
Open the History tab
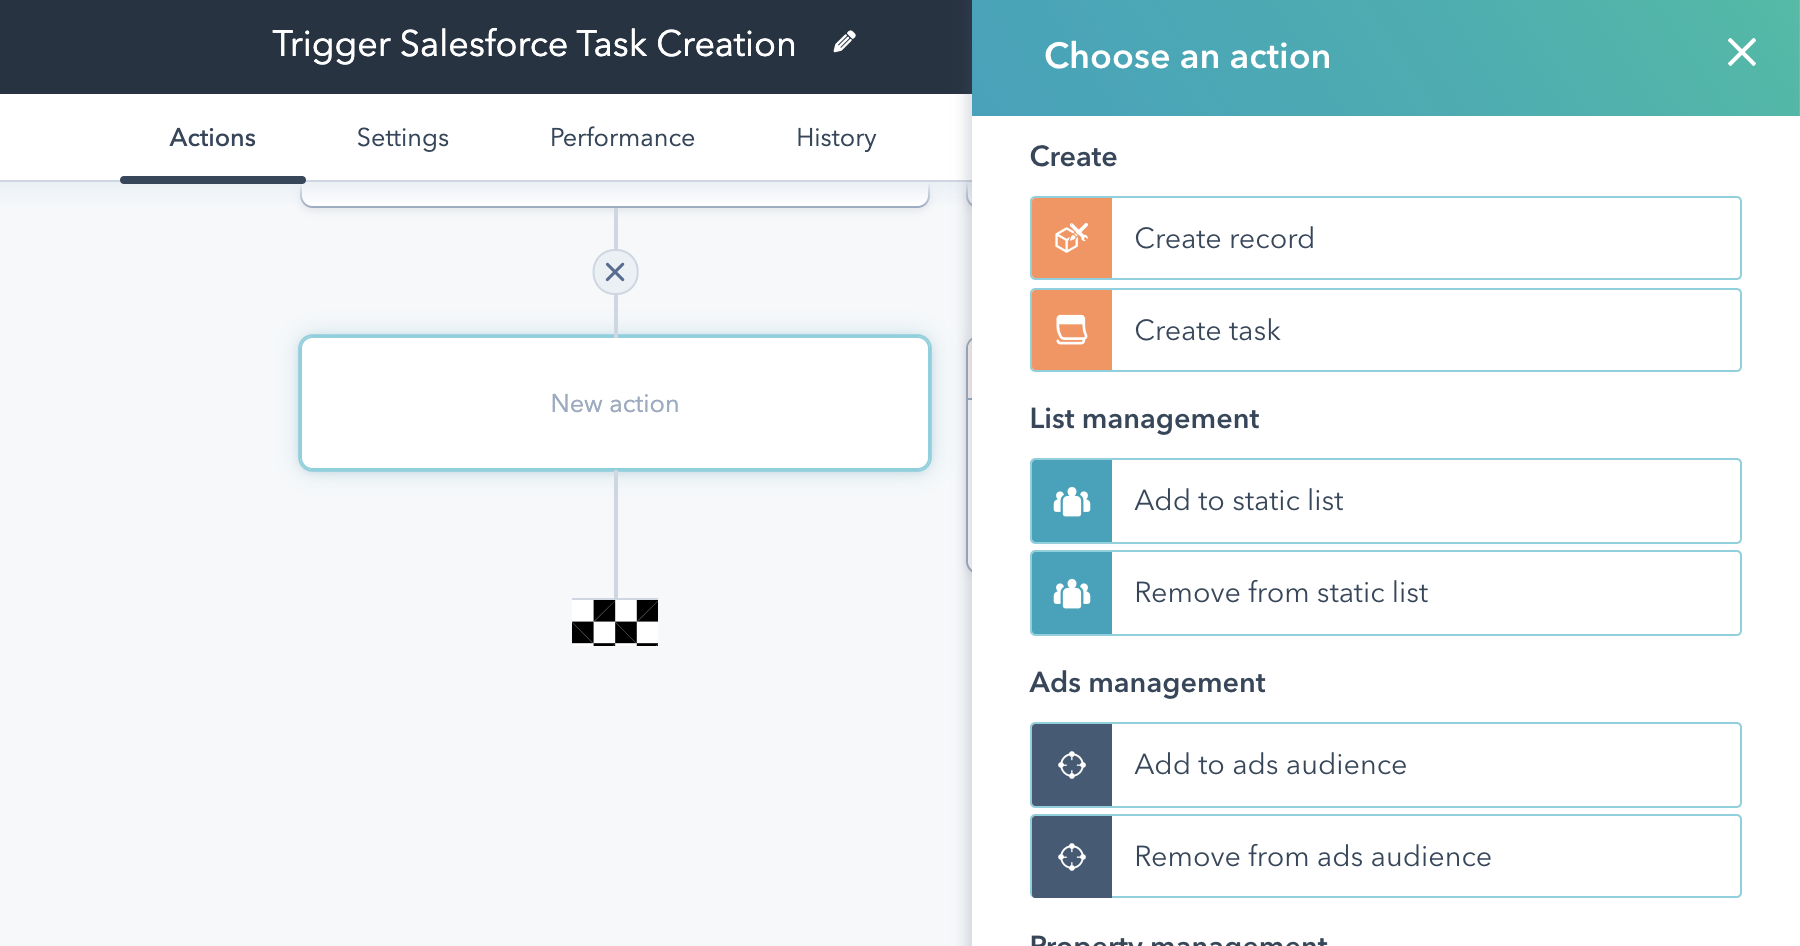pos(835,137)
